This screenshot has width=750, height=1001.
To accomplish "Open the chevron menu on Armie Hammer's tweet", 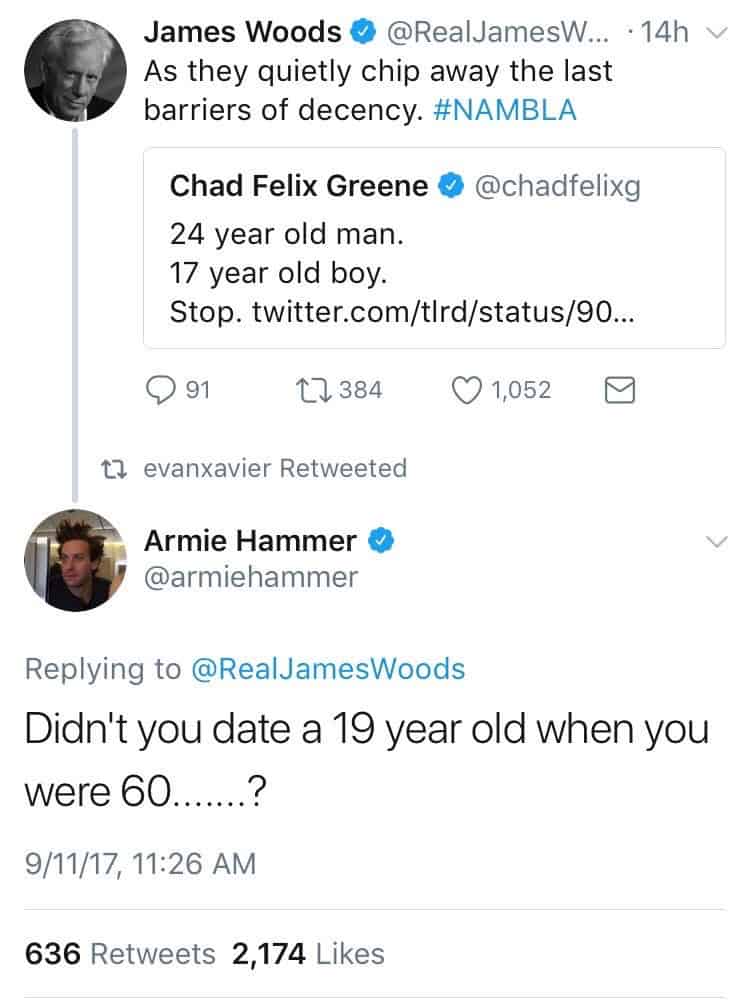I will [x=716, y=542].
